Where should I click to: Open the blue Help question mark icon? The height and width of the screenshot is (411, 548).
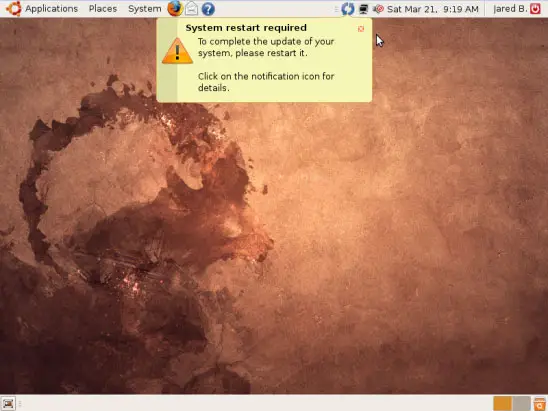click(x=208, y=9)
